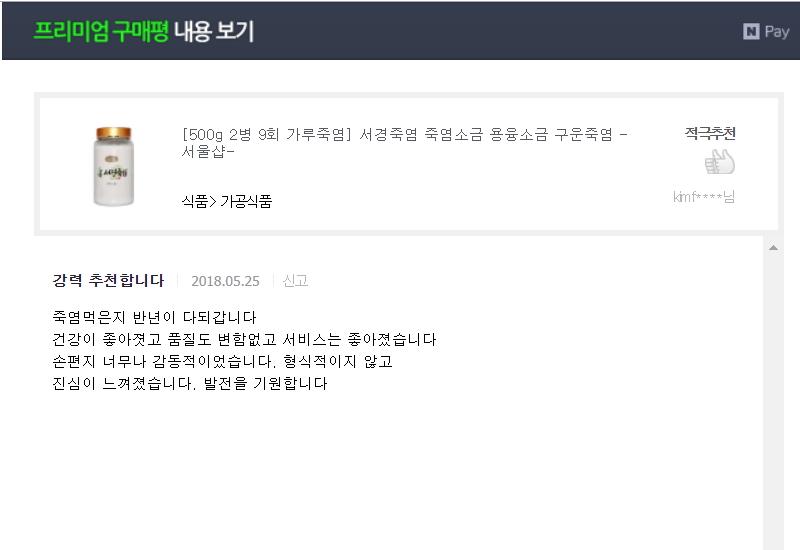Click the review line starting 손편지 너무나
800x550 pixels.
pyautogui.click(x=222, y=361)
